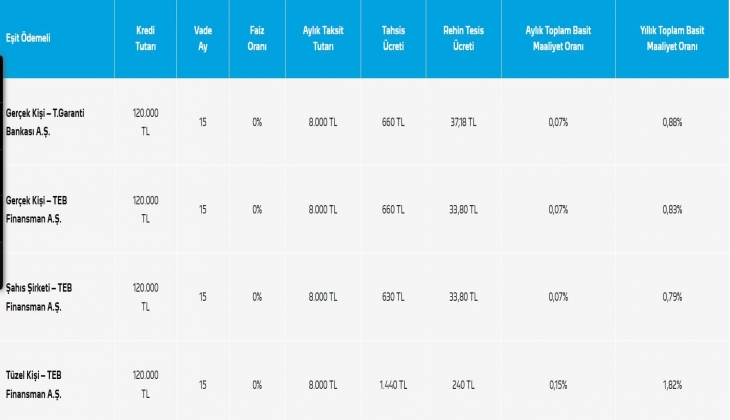Screen dimensions: 730x420
Task: Click the Vade Ay header
Action: 202,38
